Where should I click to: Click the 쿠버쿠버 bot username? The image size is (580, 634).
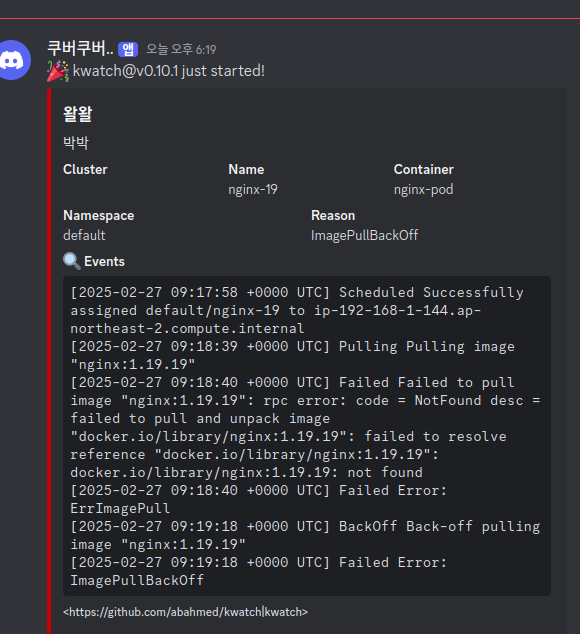coord(80,49)
